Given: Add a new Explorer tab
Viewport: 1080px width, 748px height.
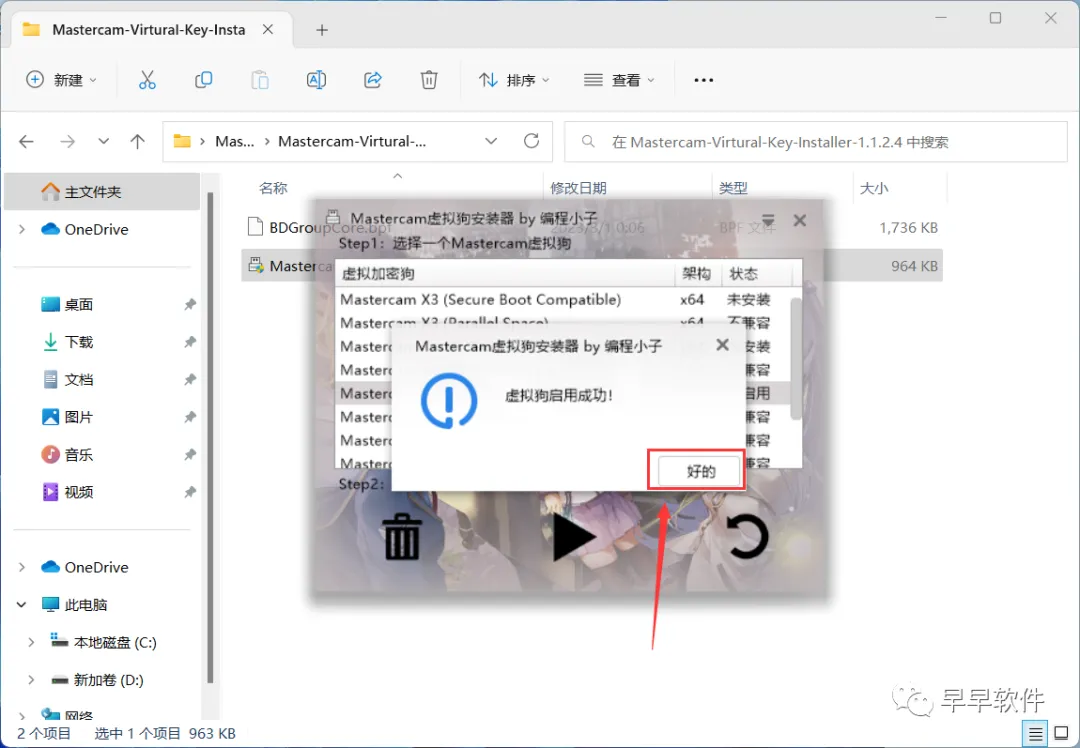Looking at the screenshot, I should click(322, 30).
